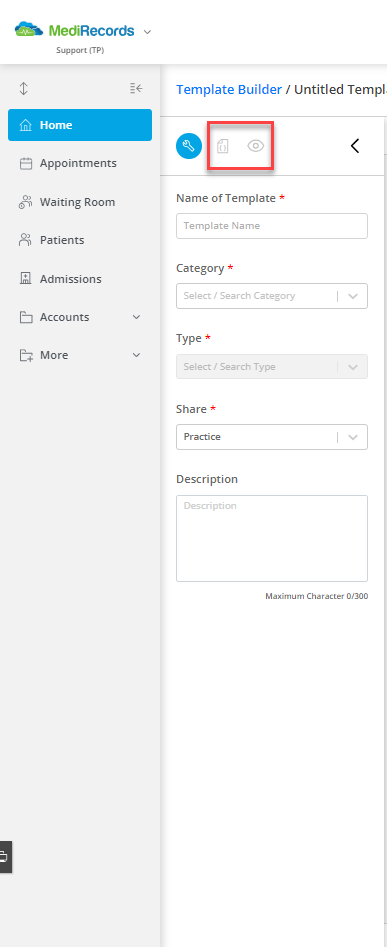Navigate to Patients
This screenshot has height=947, width=387.
(x=80, y=240)
